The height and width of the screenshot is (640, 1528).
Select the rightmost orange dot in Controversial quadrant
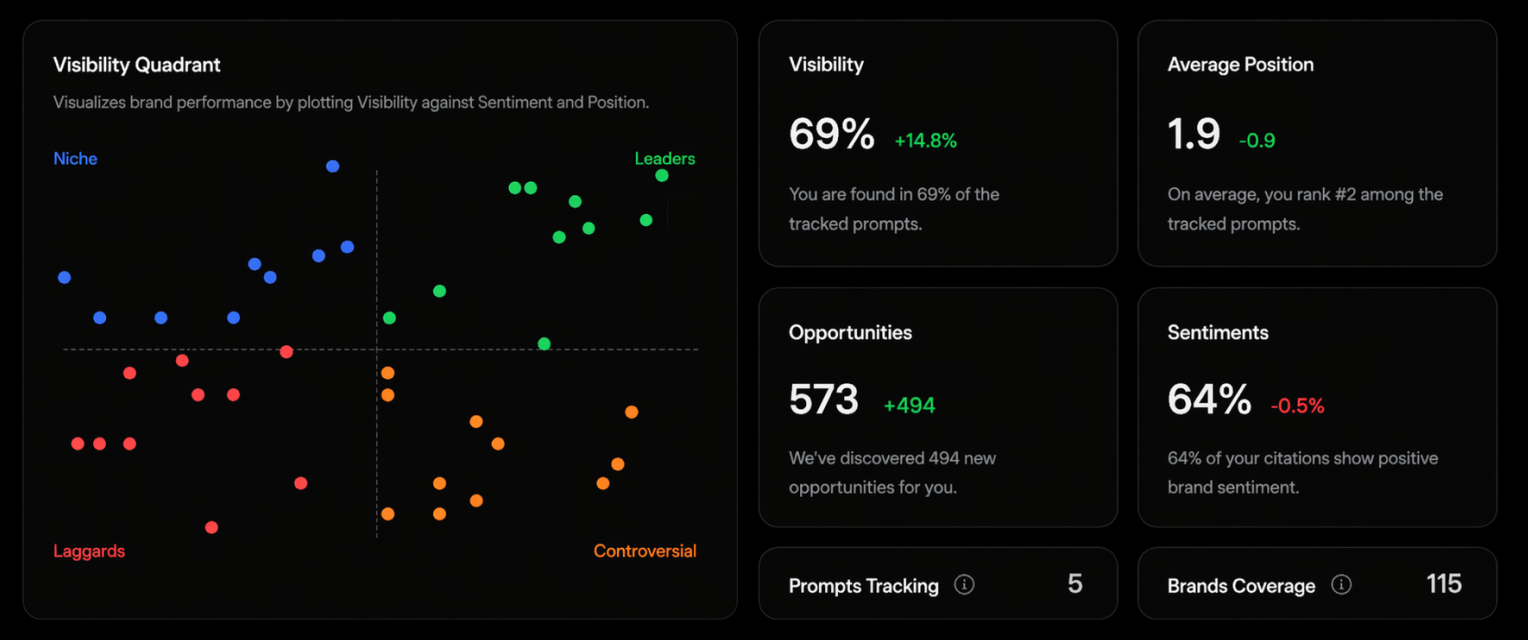632,411
